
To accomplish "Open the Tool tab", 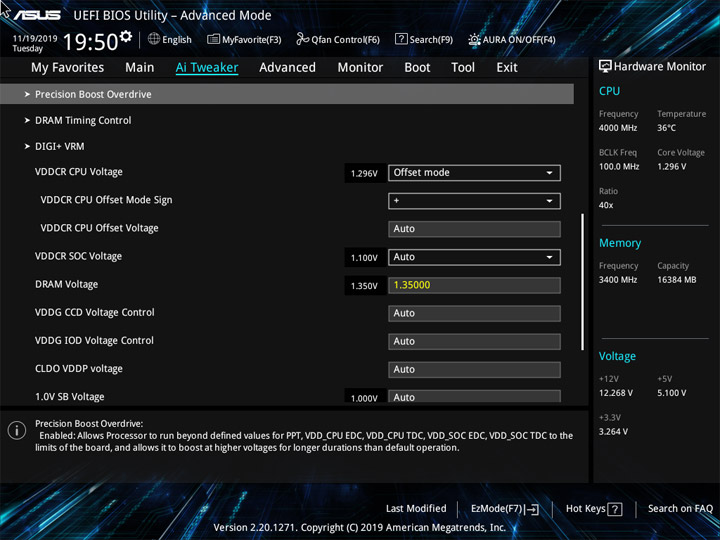I will pyautogui.click(x=463, y=68).
